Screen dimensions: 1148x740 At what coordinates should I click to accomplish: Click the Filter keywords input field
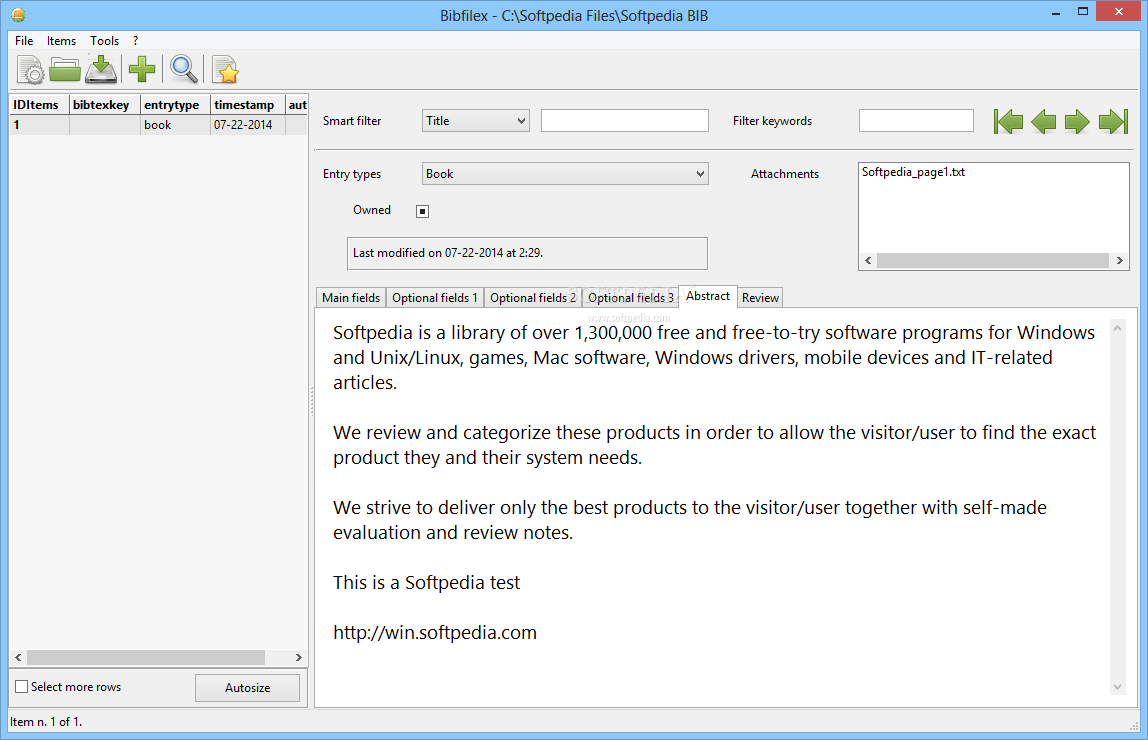(916, 121)
